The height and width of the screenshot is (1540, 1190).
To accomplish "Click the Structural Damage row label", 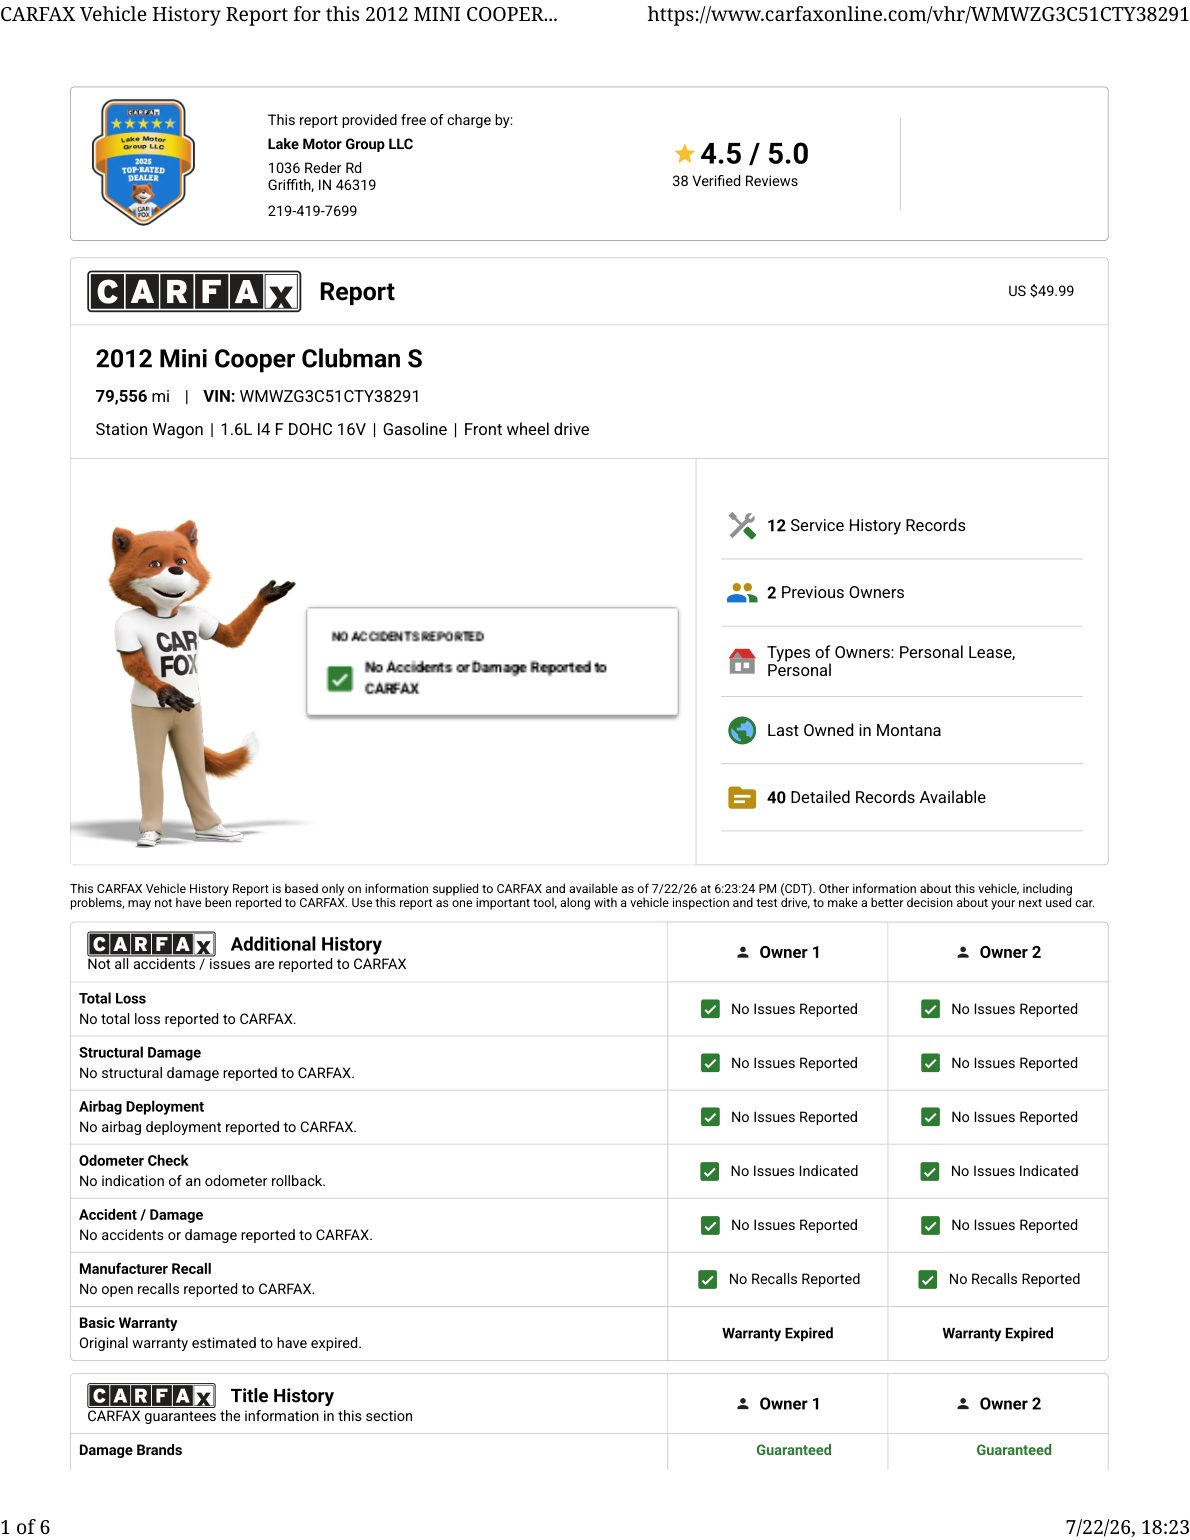I will click(140, 1053).
